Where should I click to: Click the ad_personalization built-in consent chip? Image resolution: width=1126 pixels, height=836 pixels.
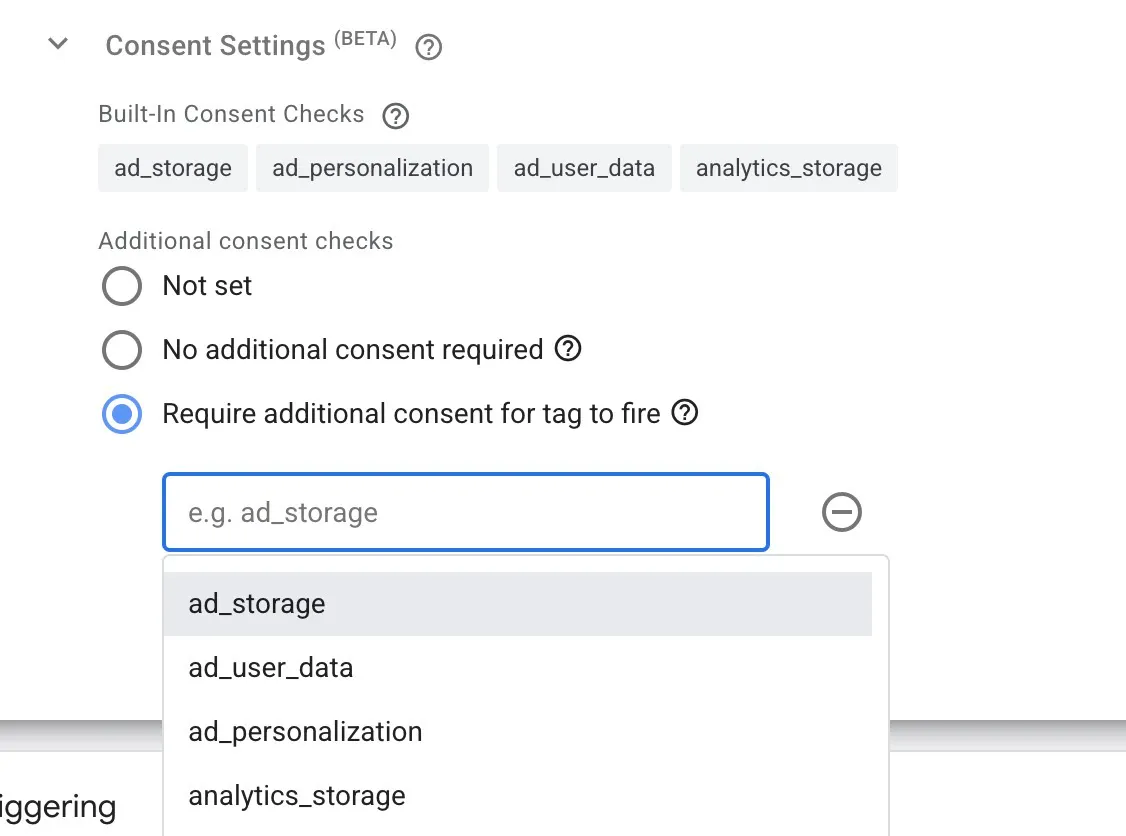point(373,168)
